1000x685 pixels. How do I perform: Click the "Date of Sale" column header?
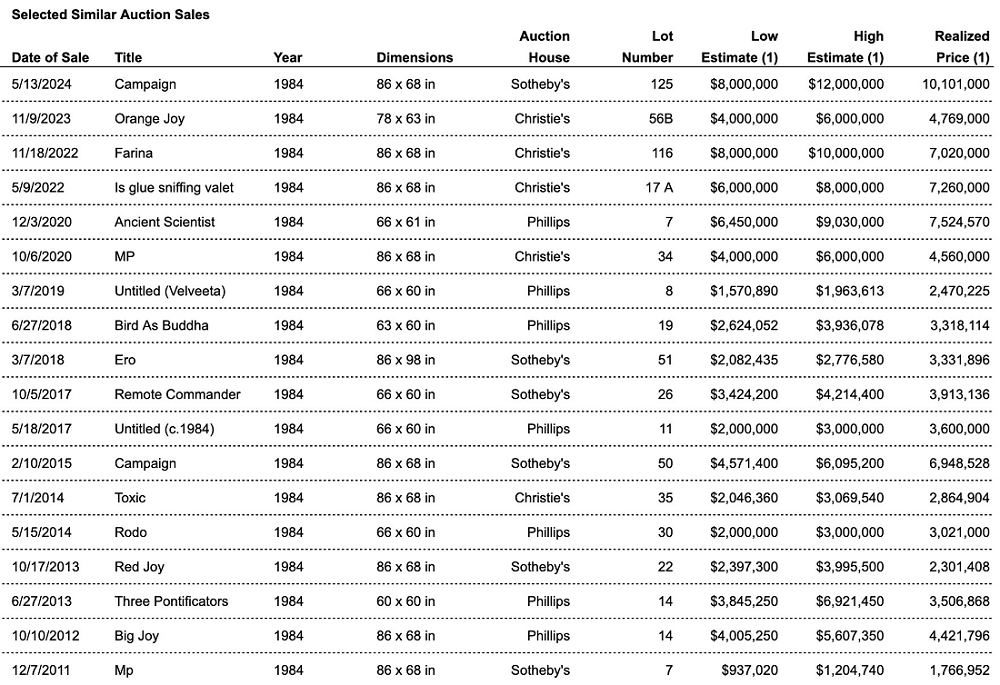[x=53, y=58]
